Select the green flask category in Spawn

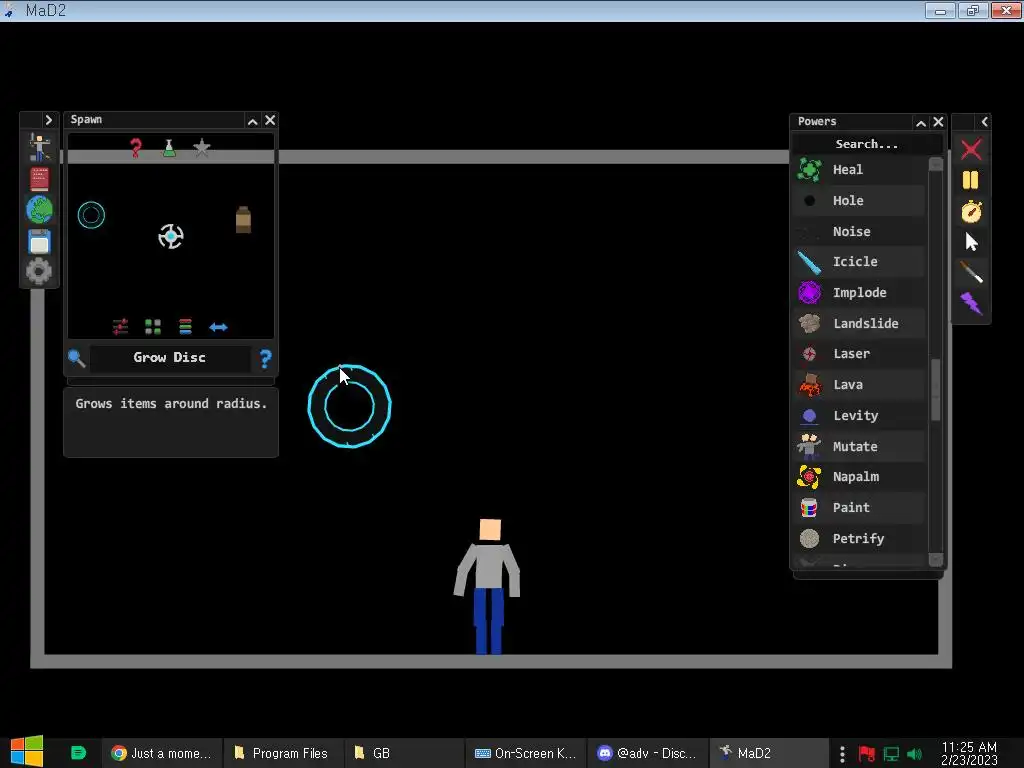(x=169, y=148)
